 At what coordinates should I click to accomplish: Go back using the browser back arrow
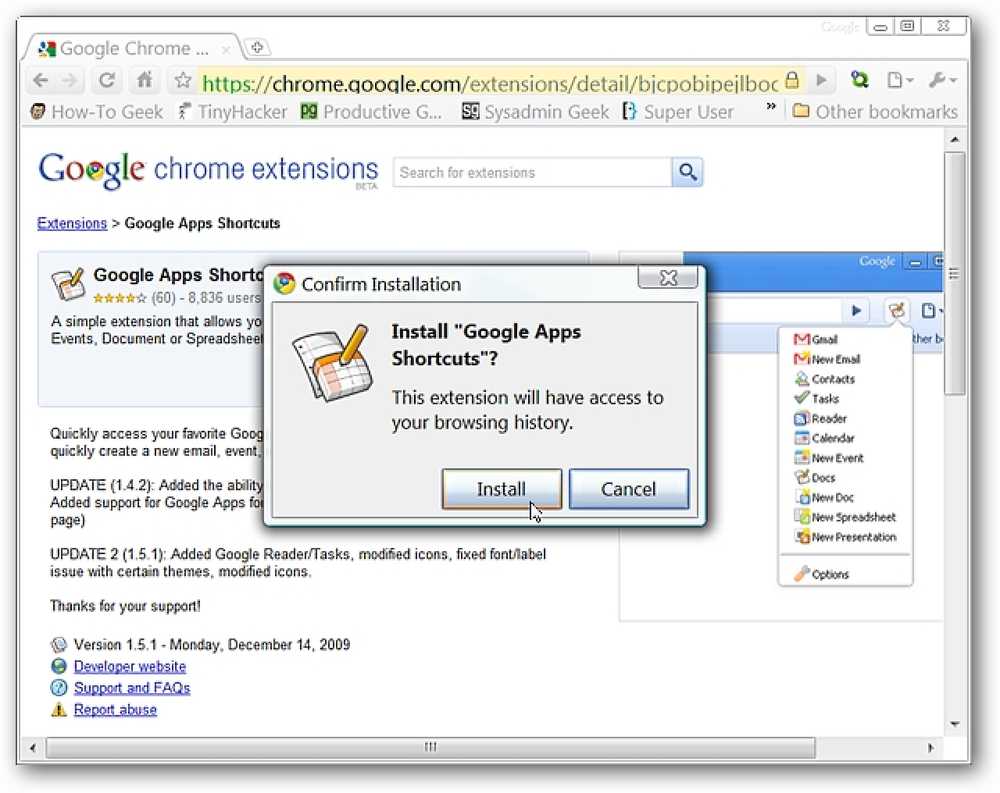41,80
